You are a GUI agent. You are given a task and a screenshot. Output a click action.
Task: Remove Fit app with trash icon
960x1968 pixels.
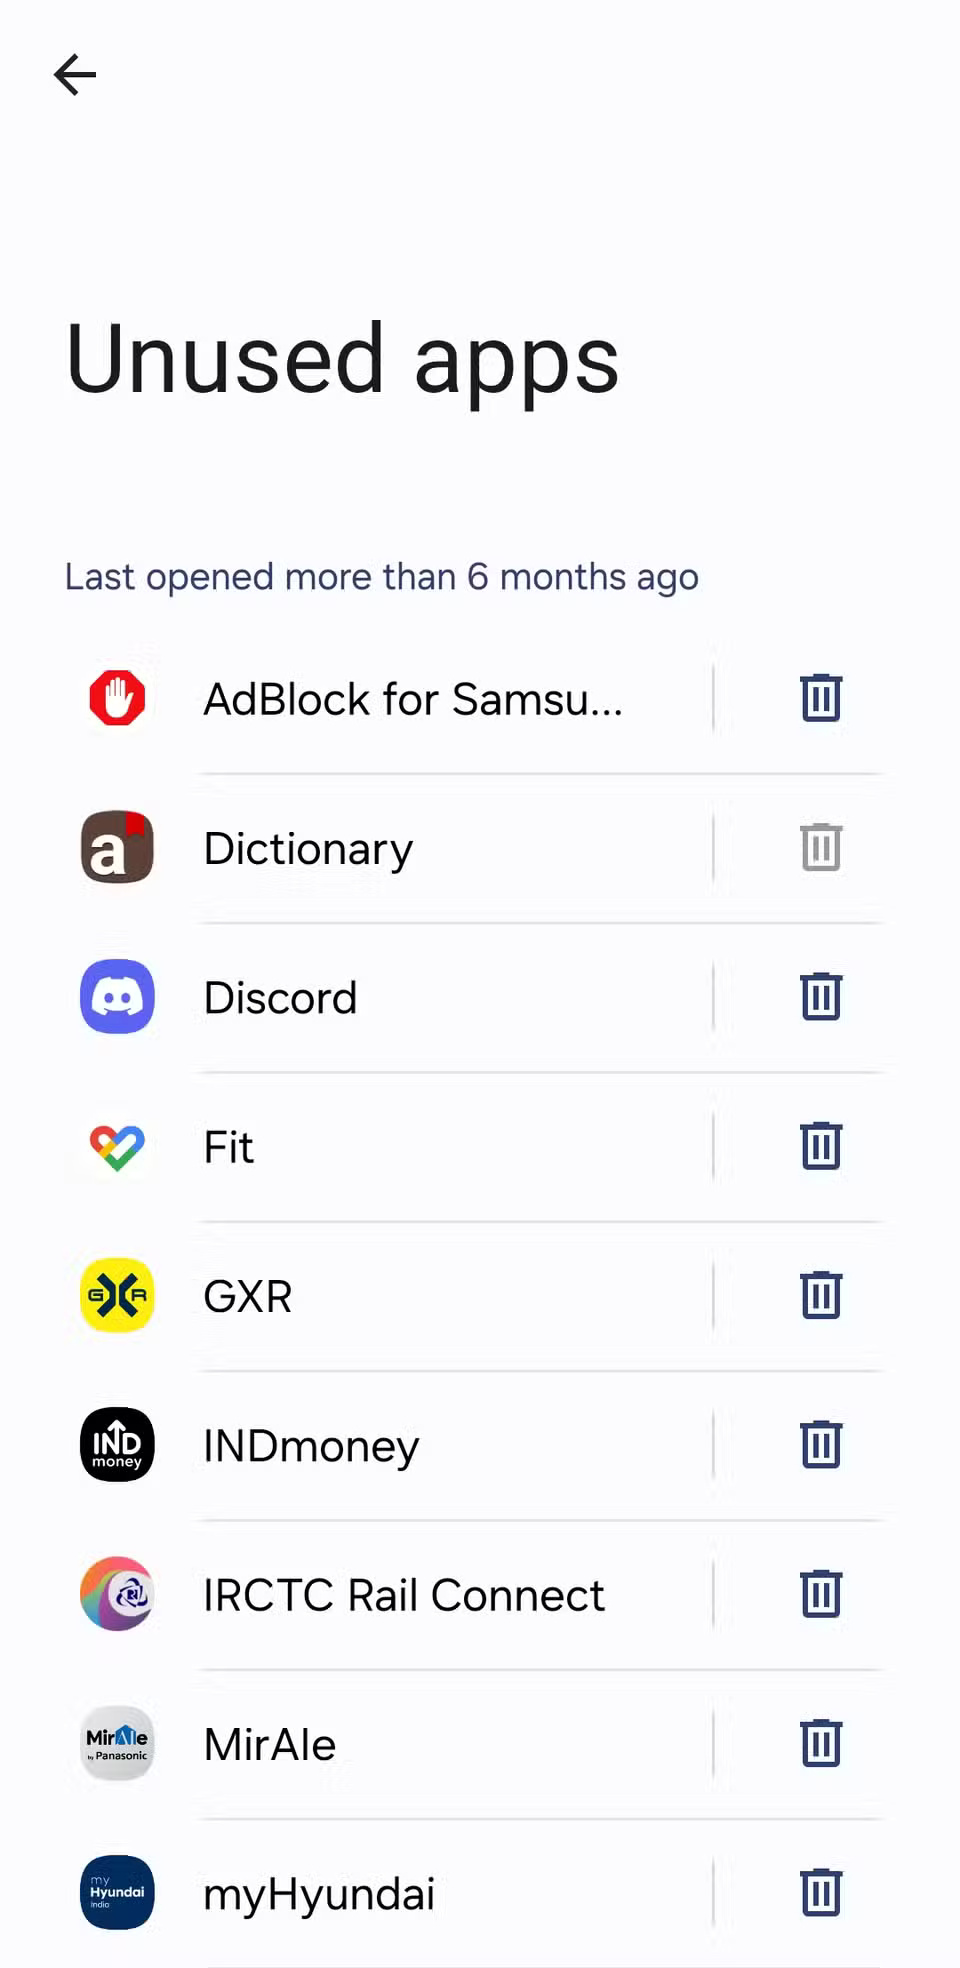(x=820, y=1146)
